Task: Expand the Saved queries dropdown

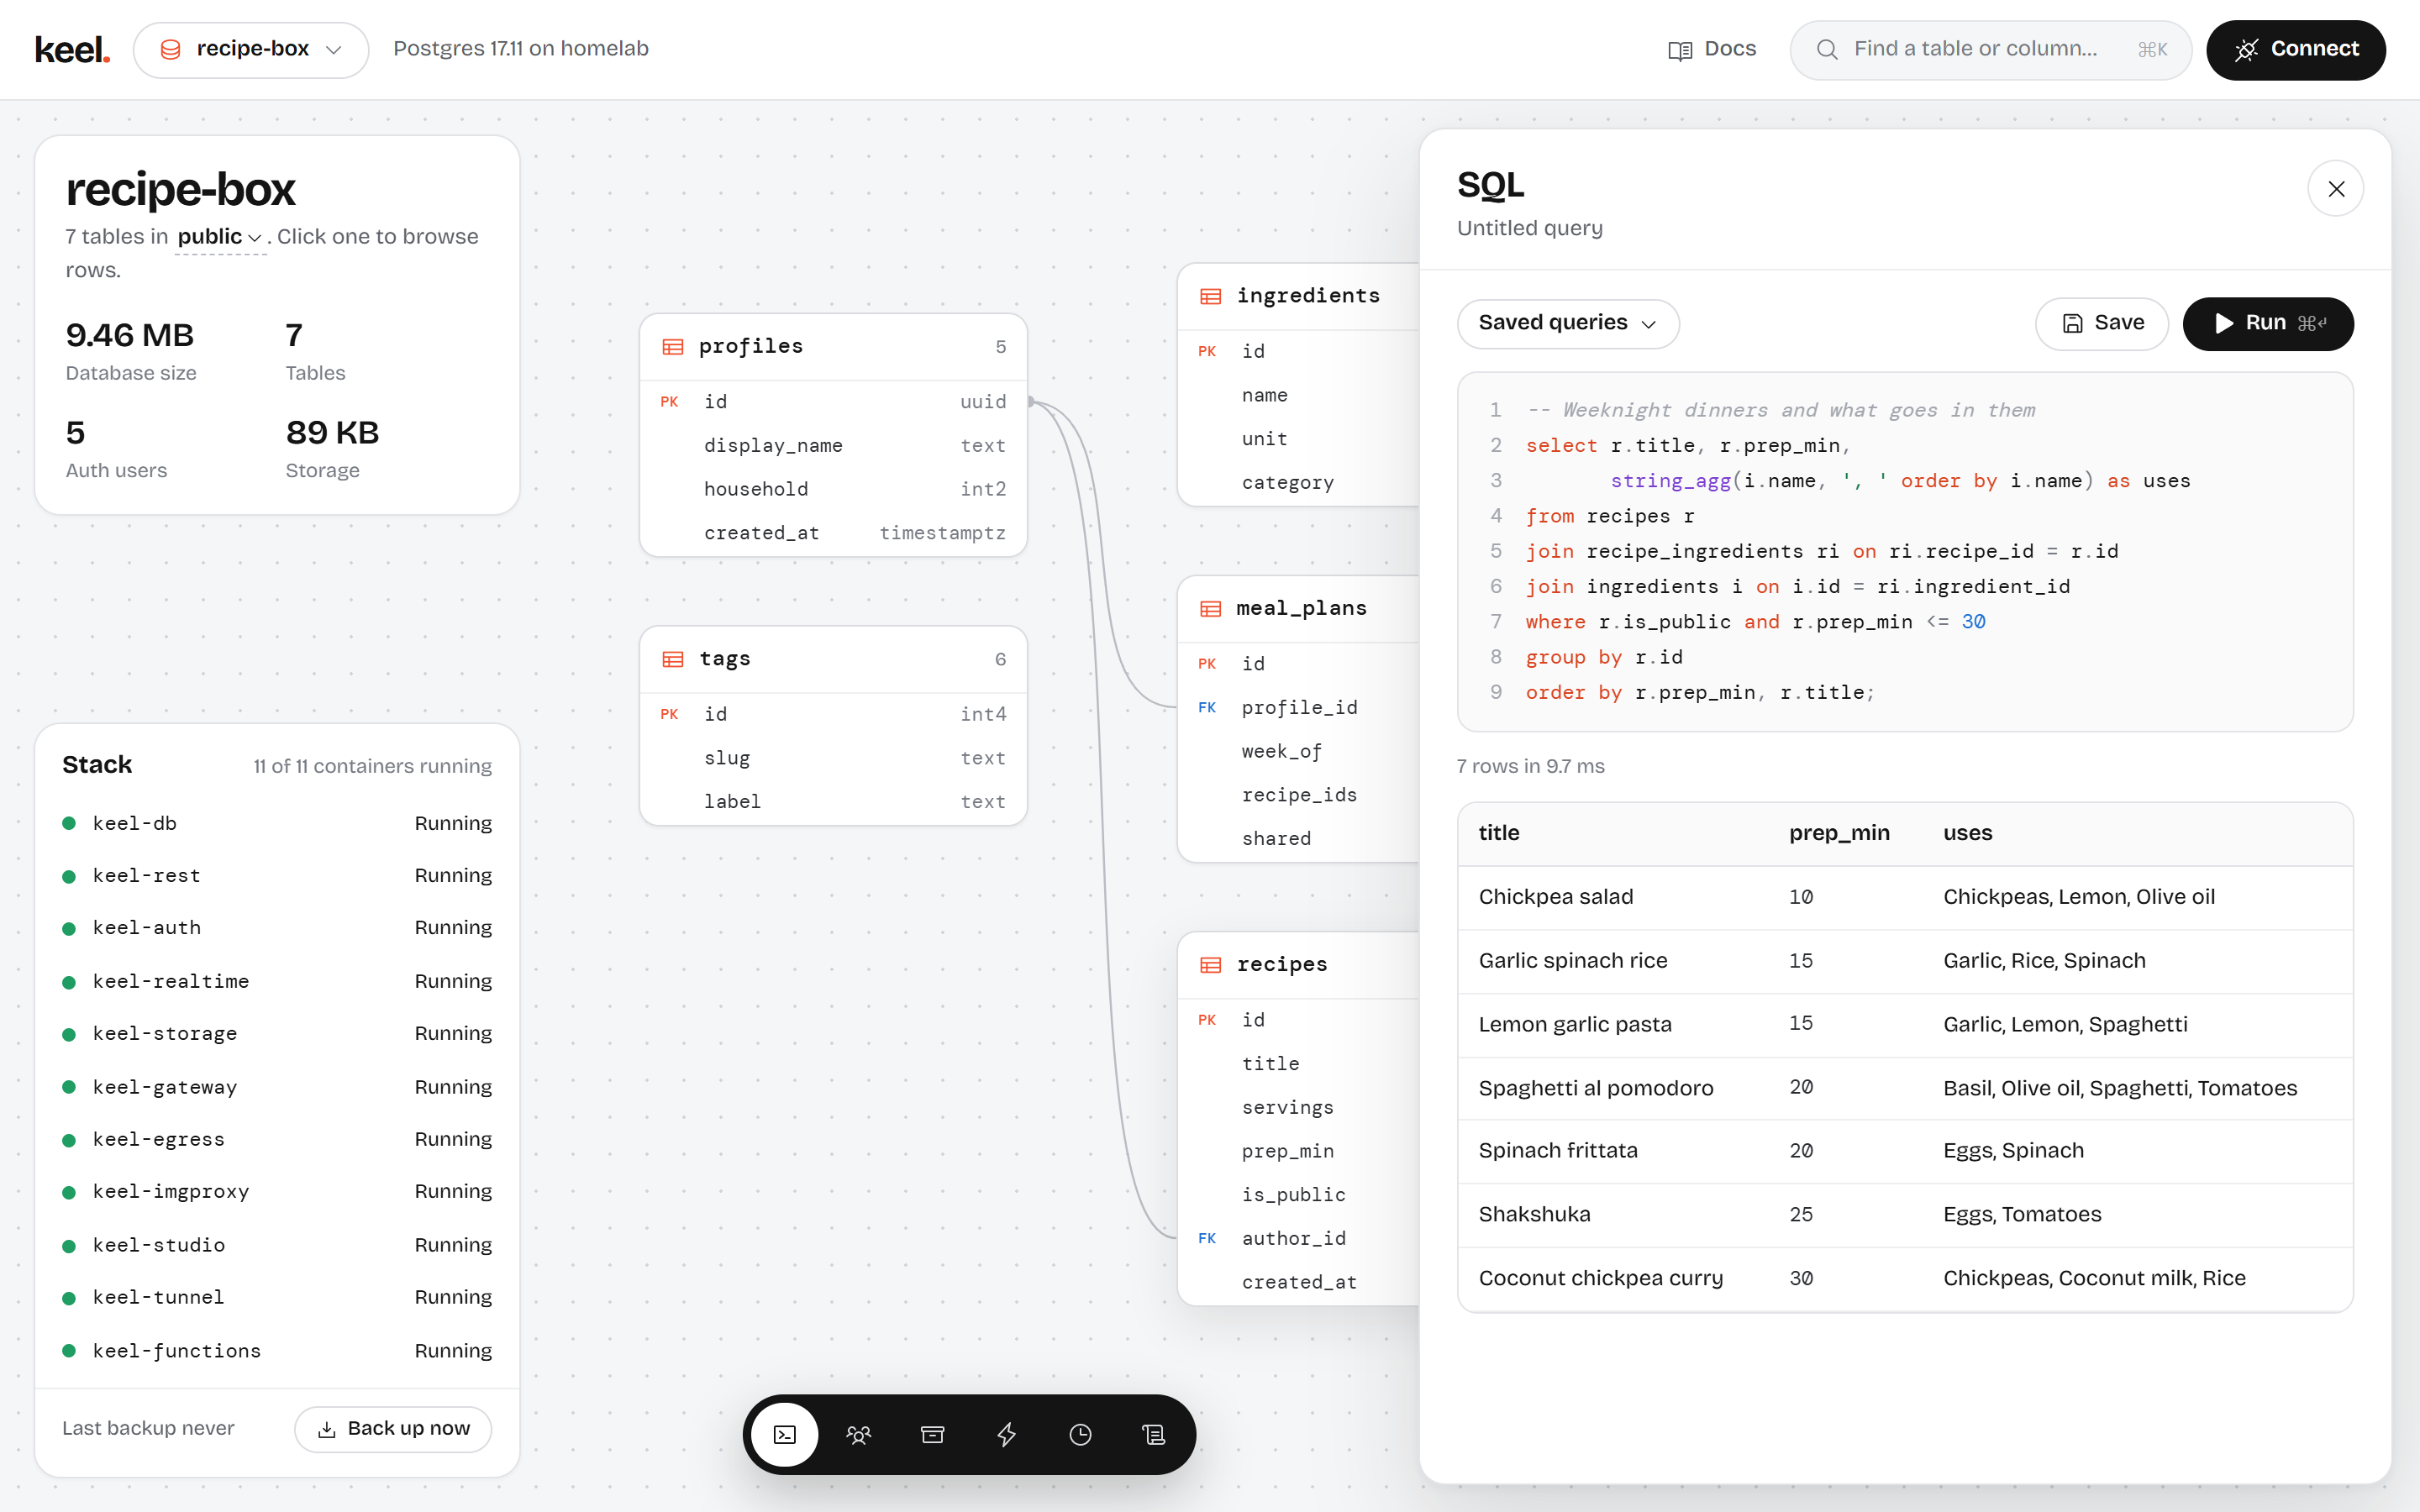Action: click(1567, 323)
